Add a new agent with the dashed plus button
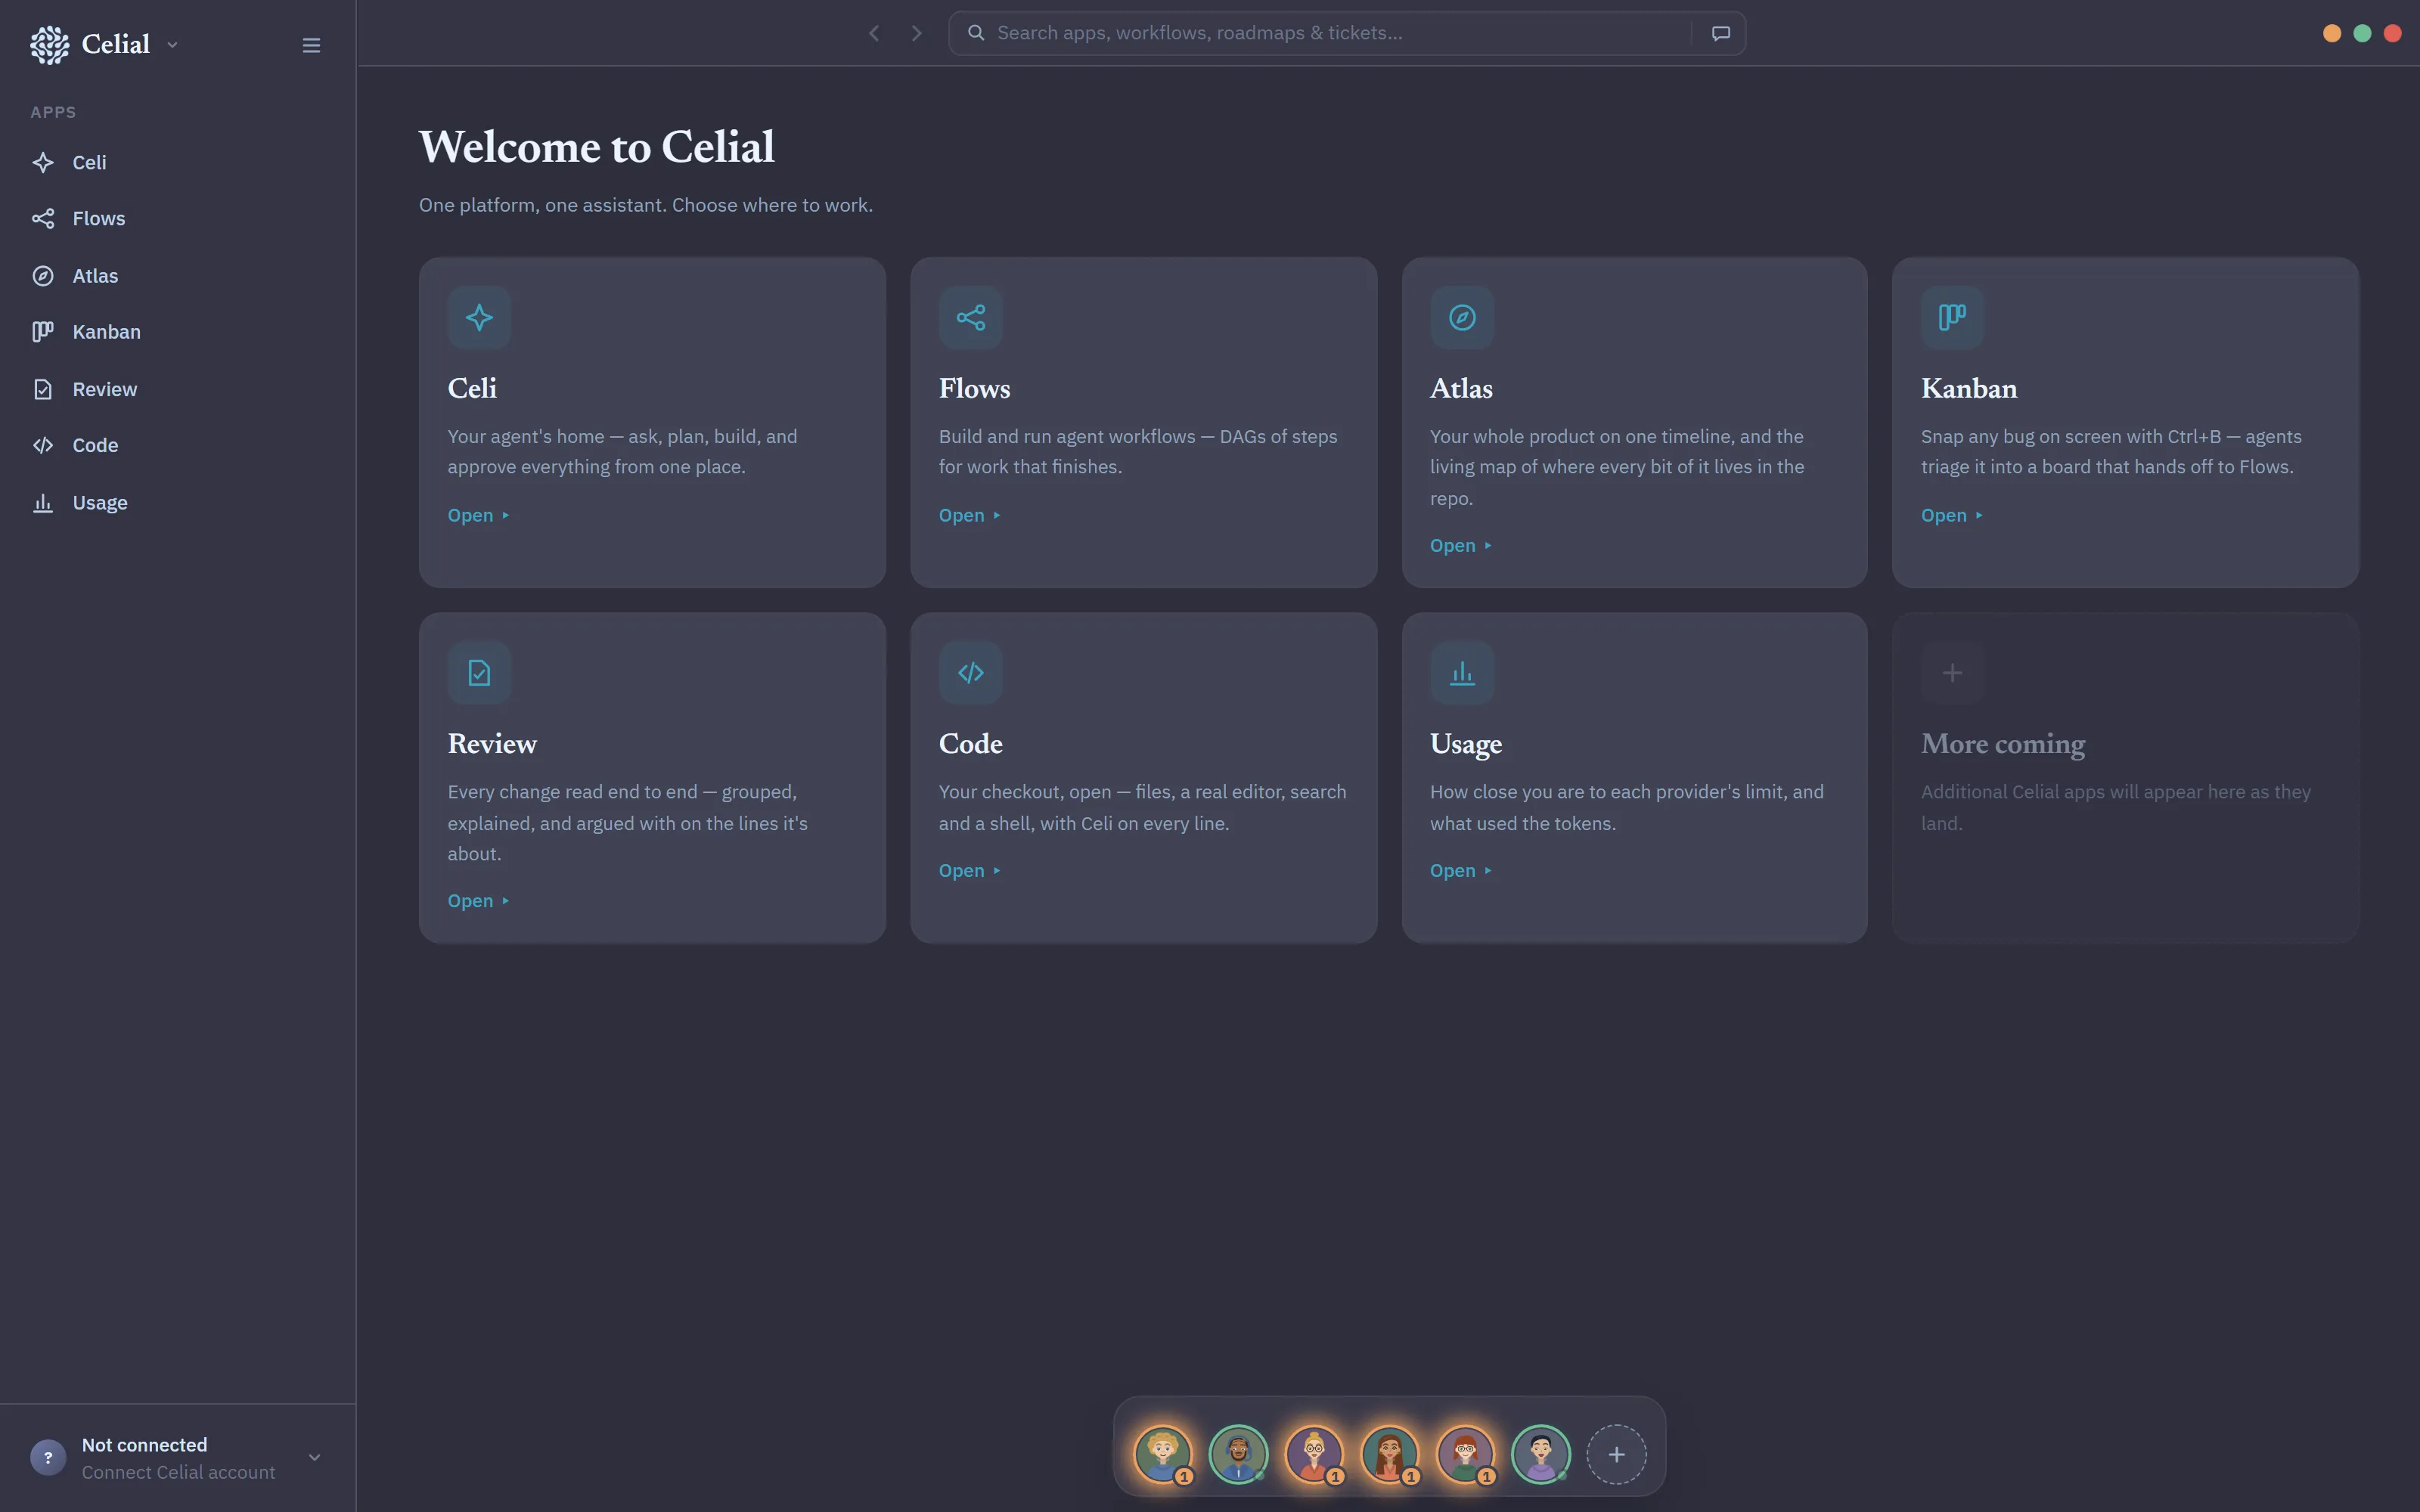This screenshot has width=2420, height=1512. (x=1616, y=1455)
